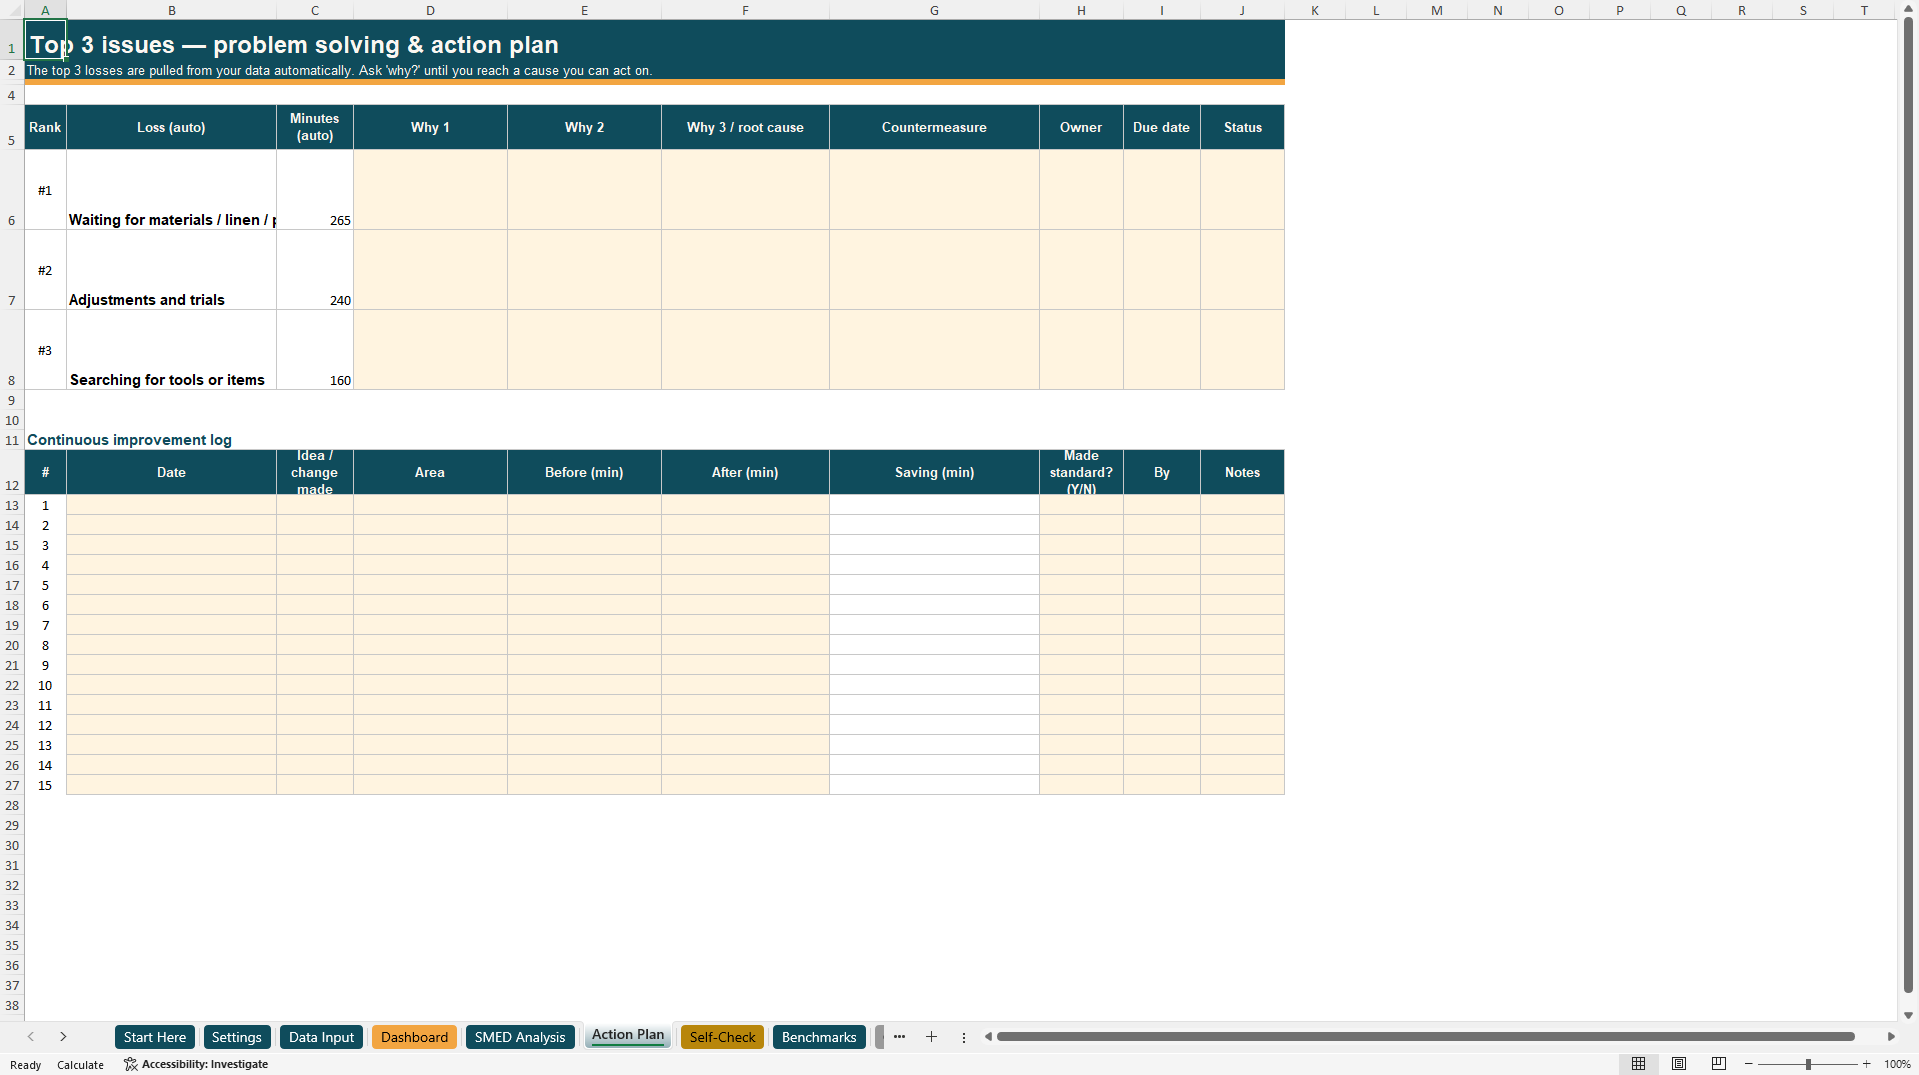Select the 'Waiting for materials / linen' cell
Viewport: 1919px width, 1075px height.
point(171,190)
